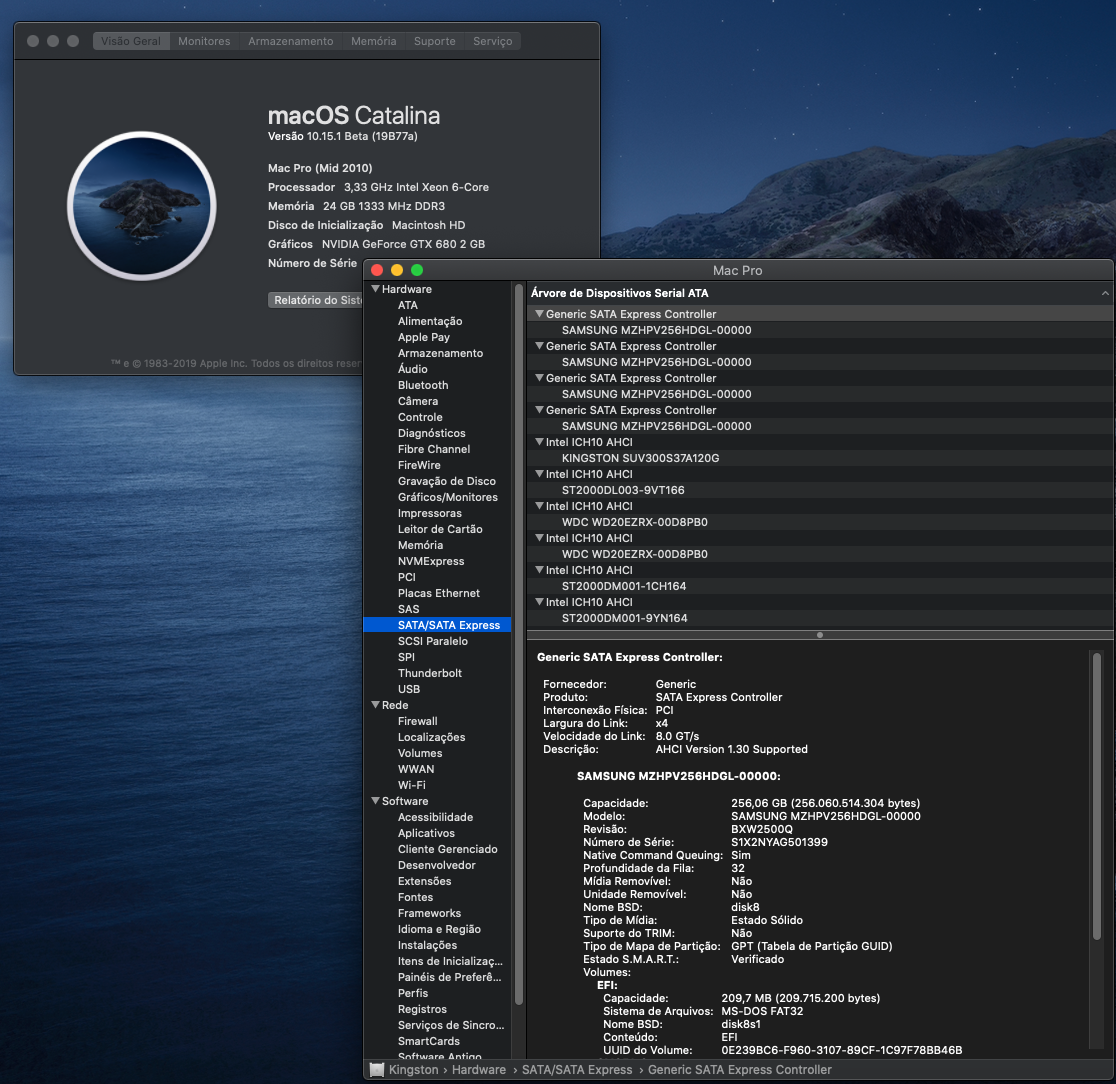Collapse the selected Generic SATA Express Controller row
Screen dimensions: 1116x1084
[x=539, y=313]
